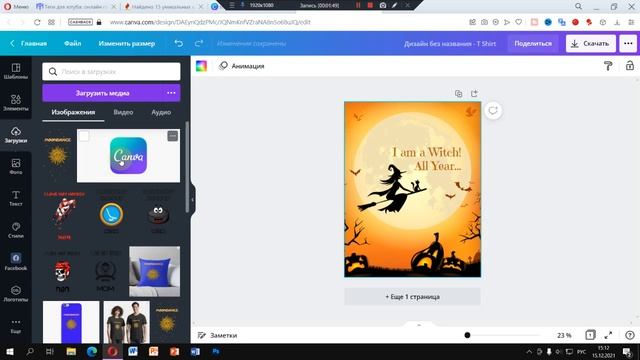
Task: Open the Uploads sidebar panel
Action: 16,135
